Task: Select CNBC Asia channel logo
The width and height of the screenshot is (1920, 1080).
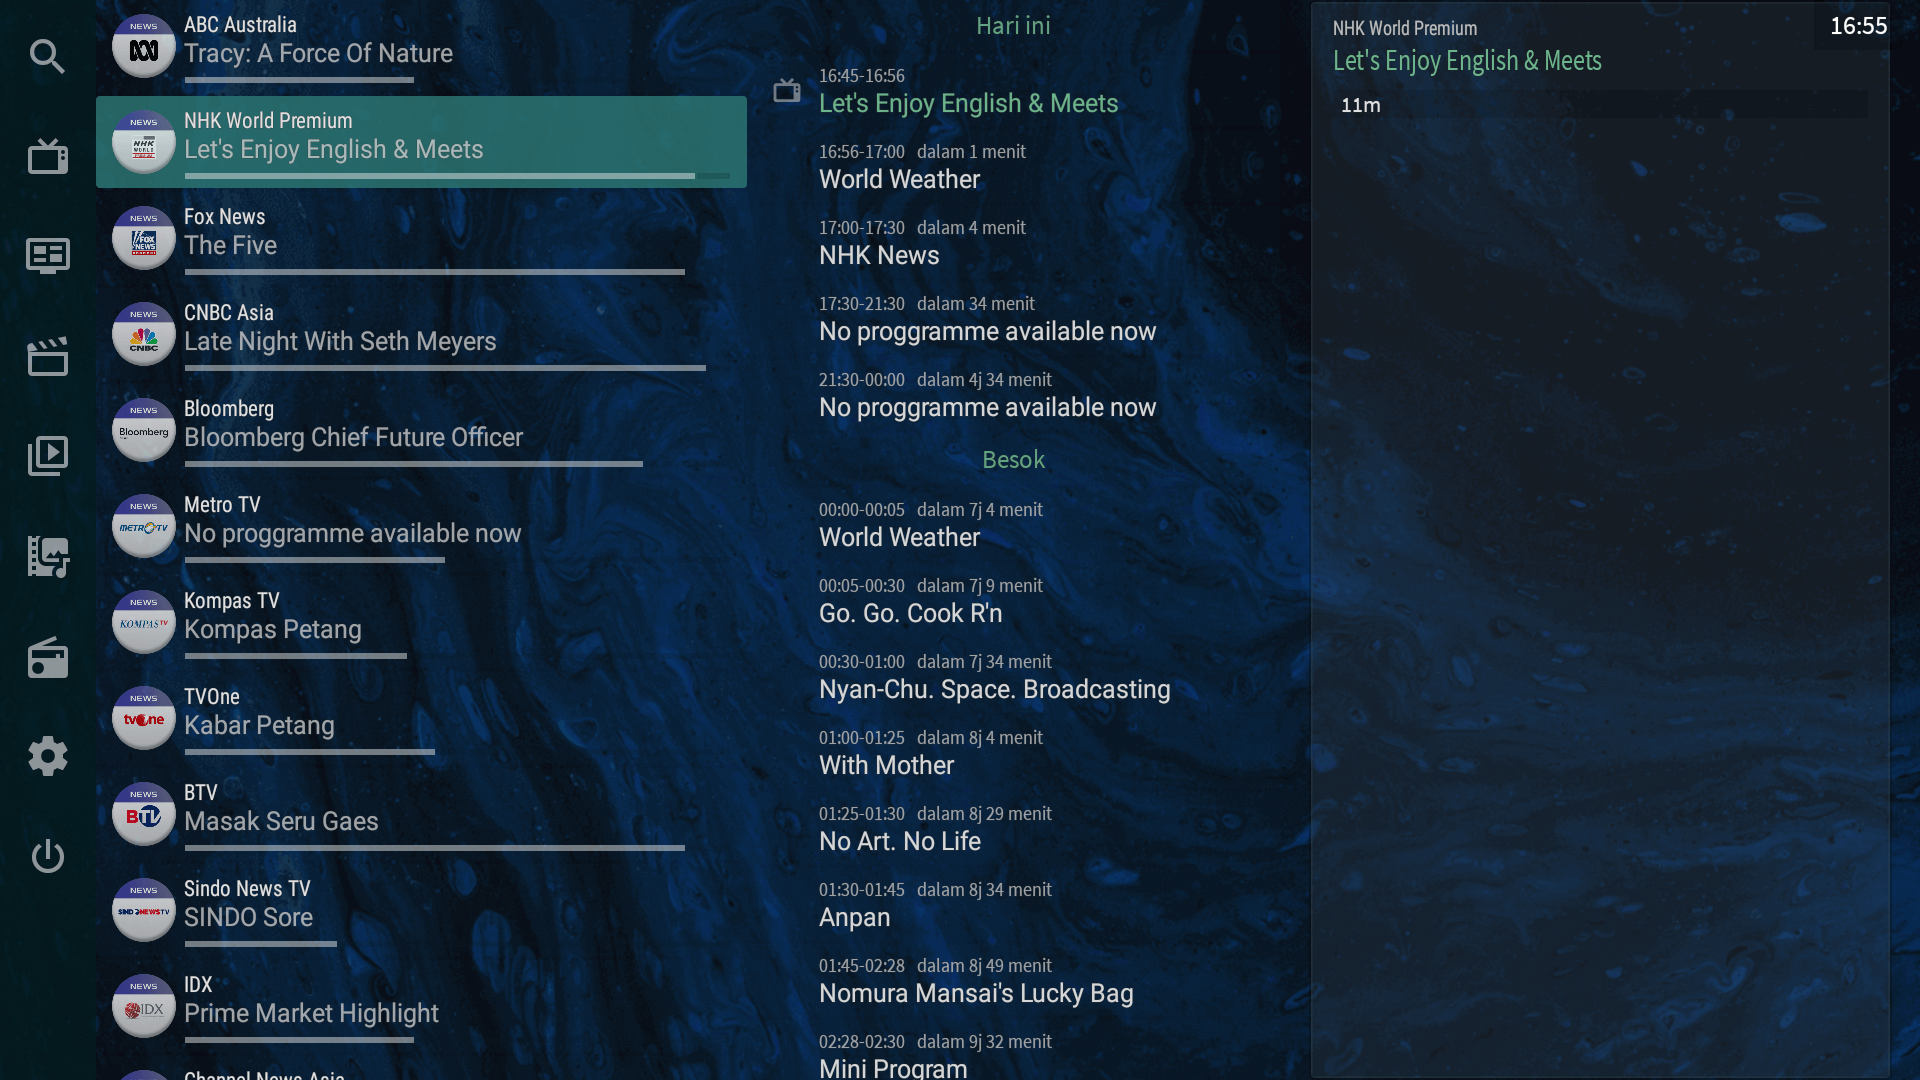Action: [x=144, y=334]
